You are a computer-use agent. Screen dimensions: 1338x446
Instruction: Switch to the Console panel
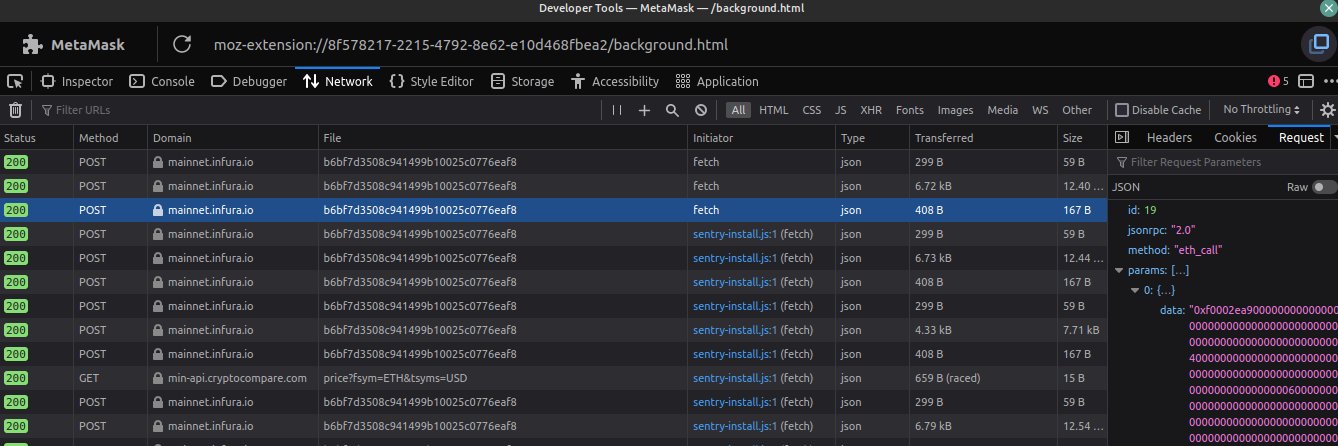click(163, 81)
